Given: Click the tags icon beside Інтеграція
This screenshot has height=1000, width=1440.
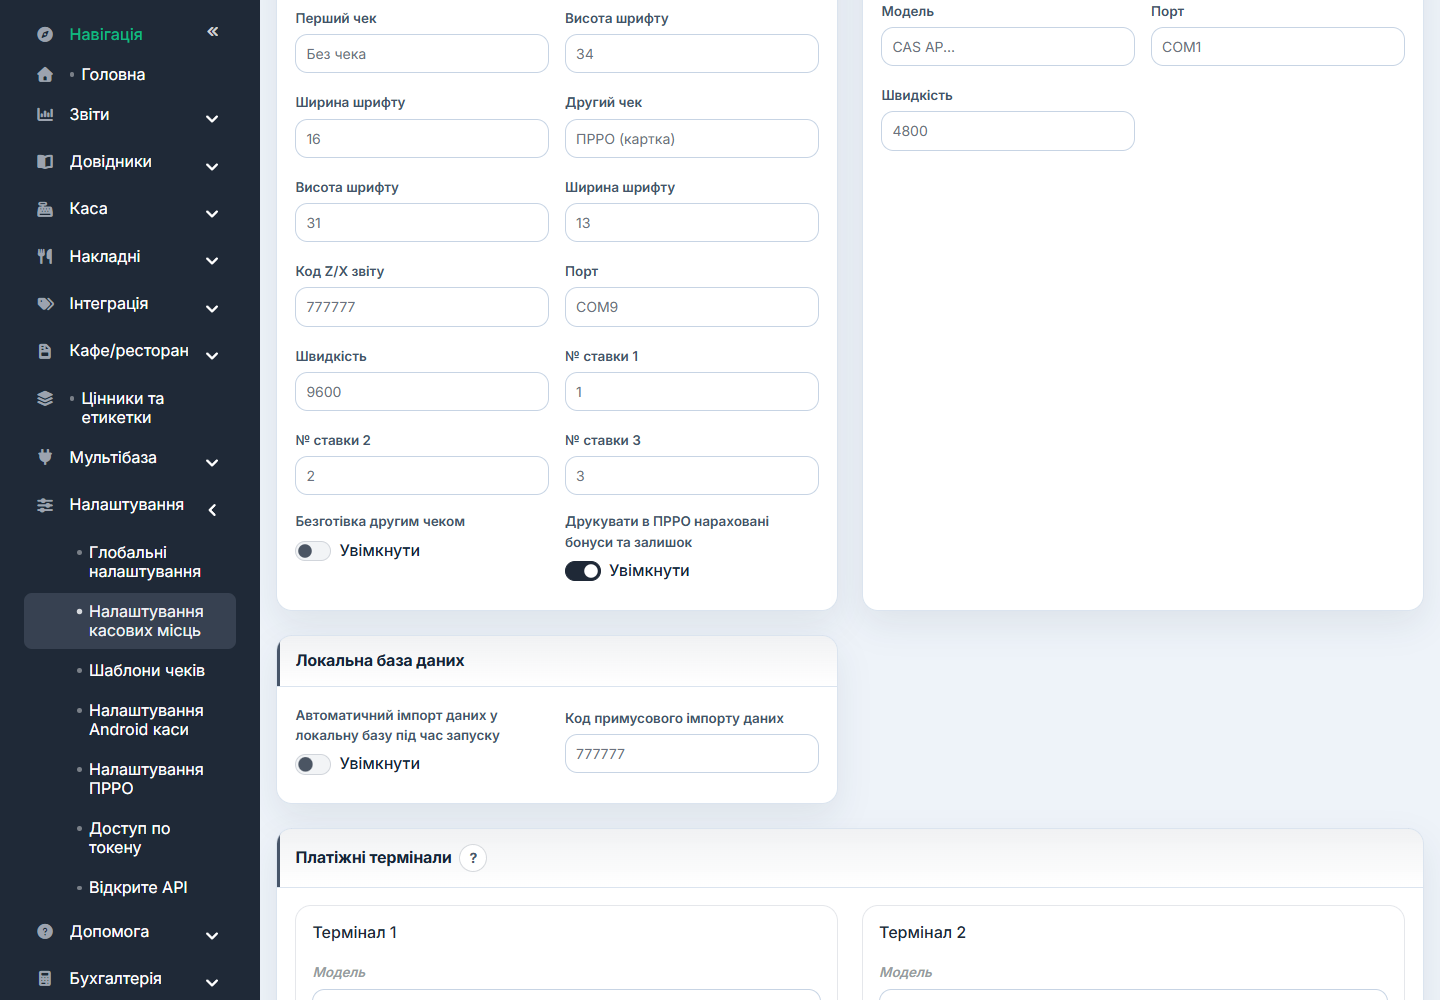Looking at the screenshot, I should [x=45, y=304].
